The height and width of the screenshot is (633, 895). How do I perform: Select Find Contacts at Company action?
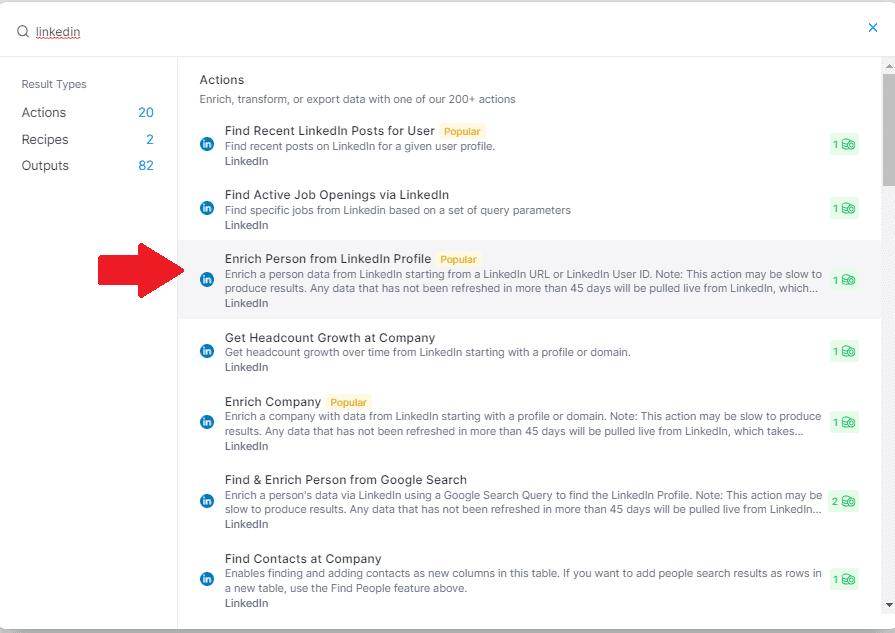303,558
